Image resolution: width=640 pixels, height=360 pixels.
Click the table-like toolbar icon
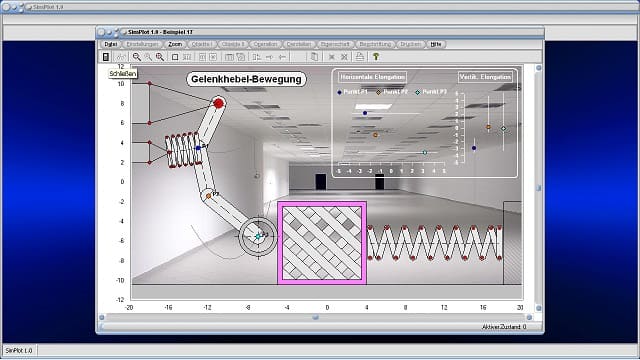[x=229, y=57]
